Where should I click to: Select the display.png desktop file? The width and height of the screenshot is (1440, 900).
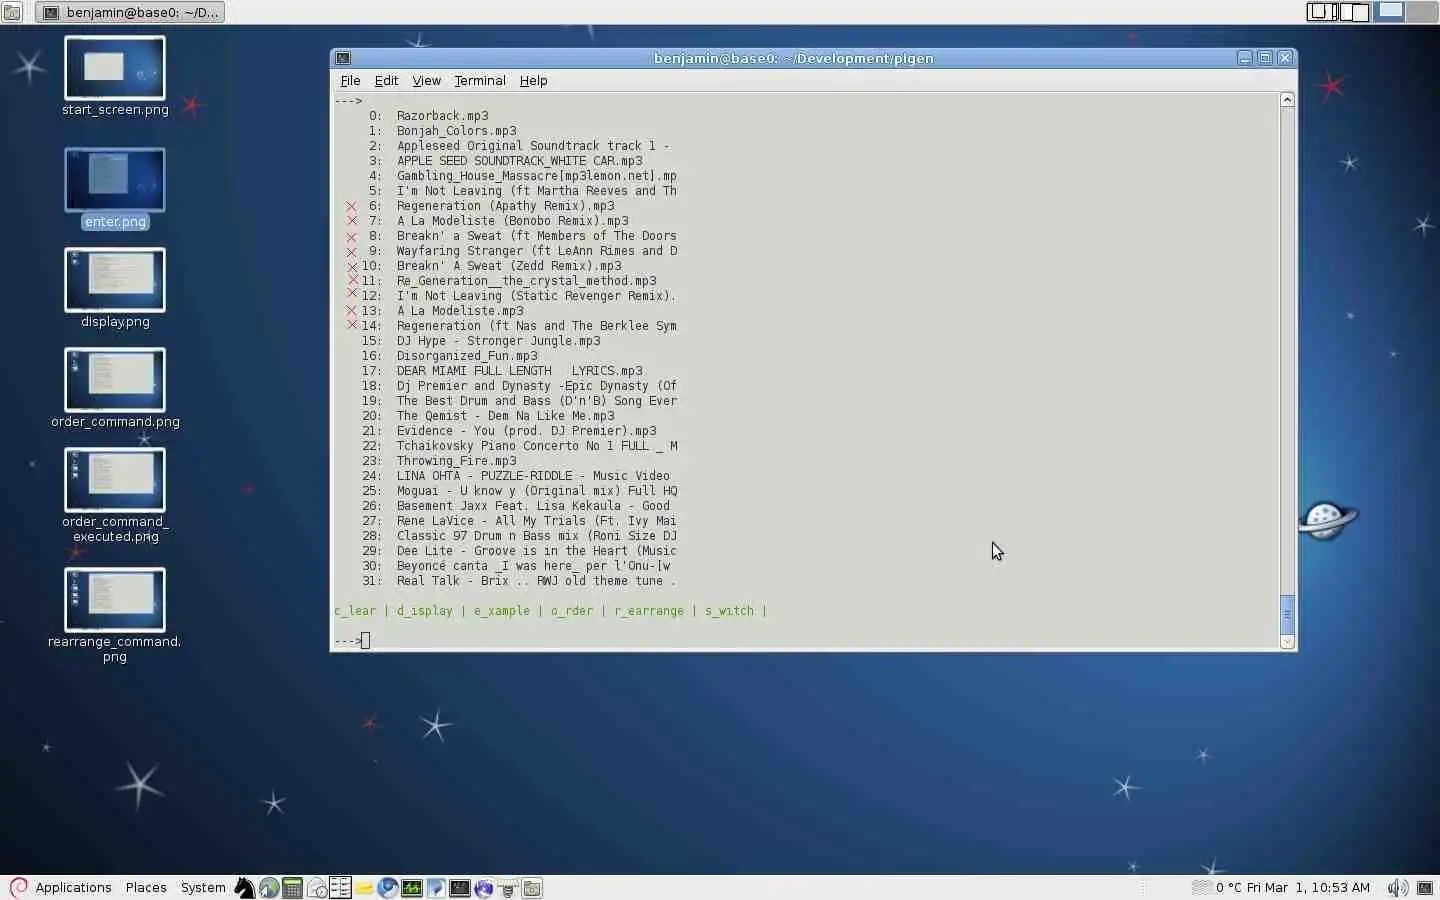pyautogui.click(x=115, y=289)
